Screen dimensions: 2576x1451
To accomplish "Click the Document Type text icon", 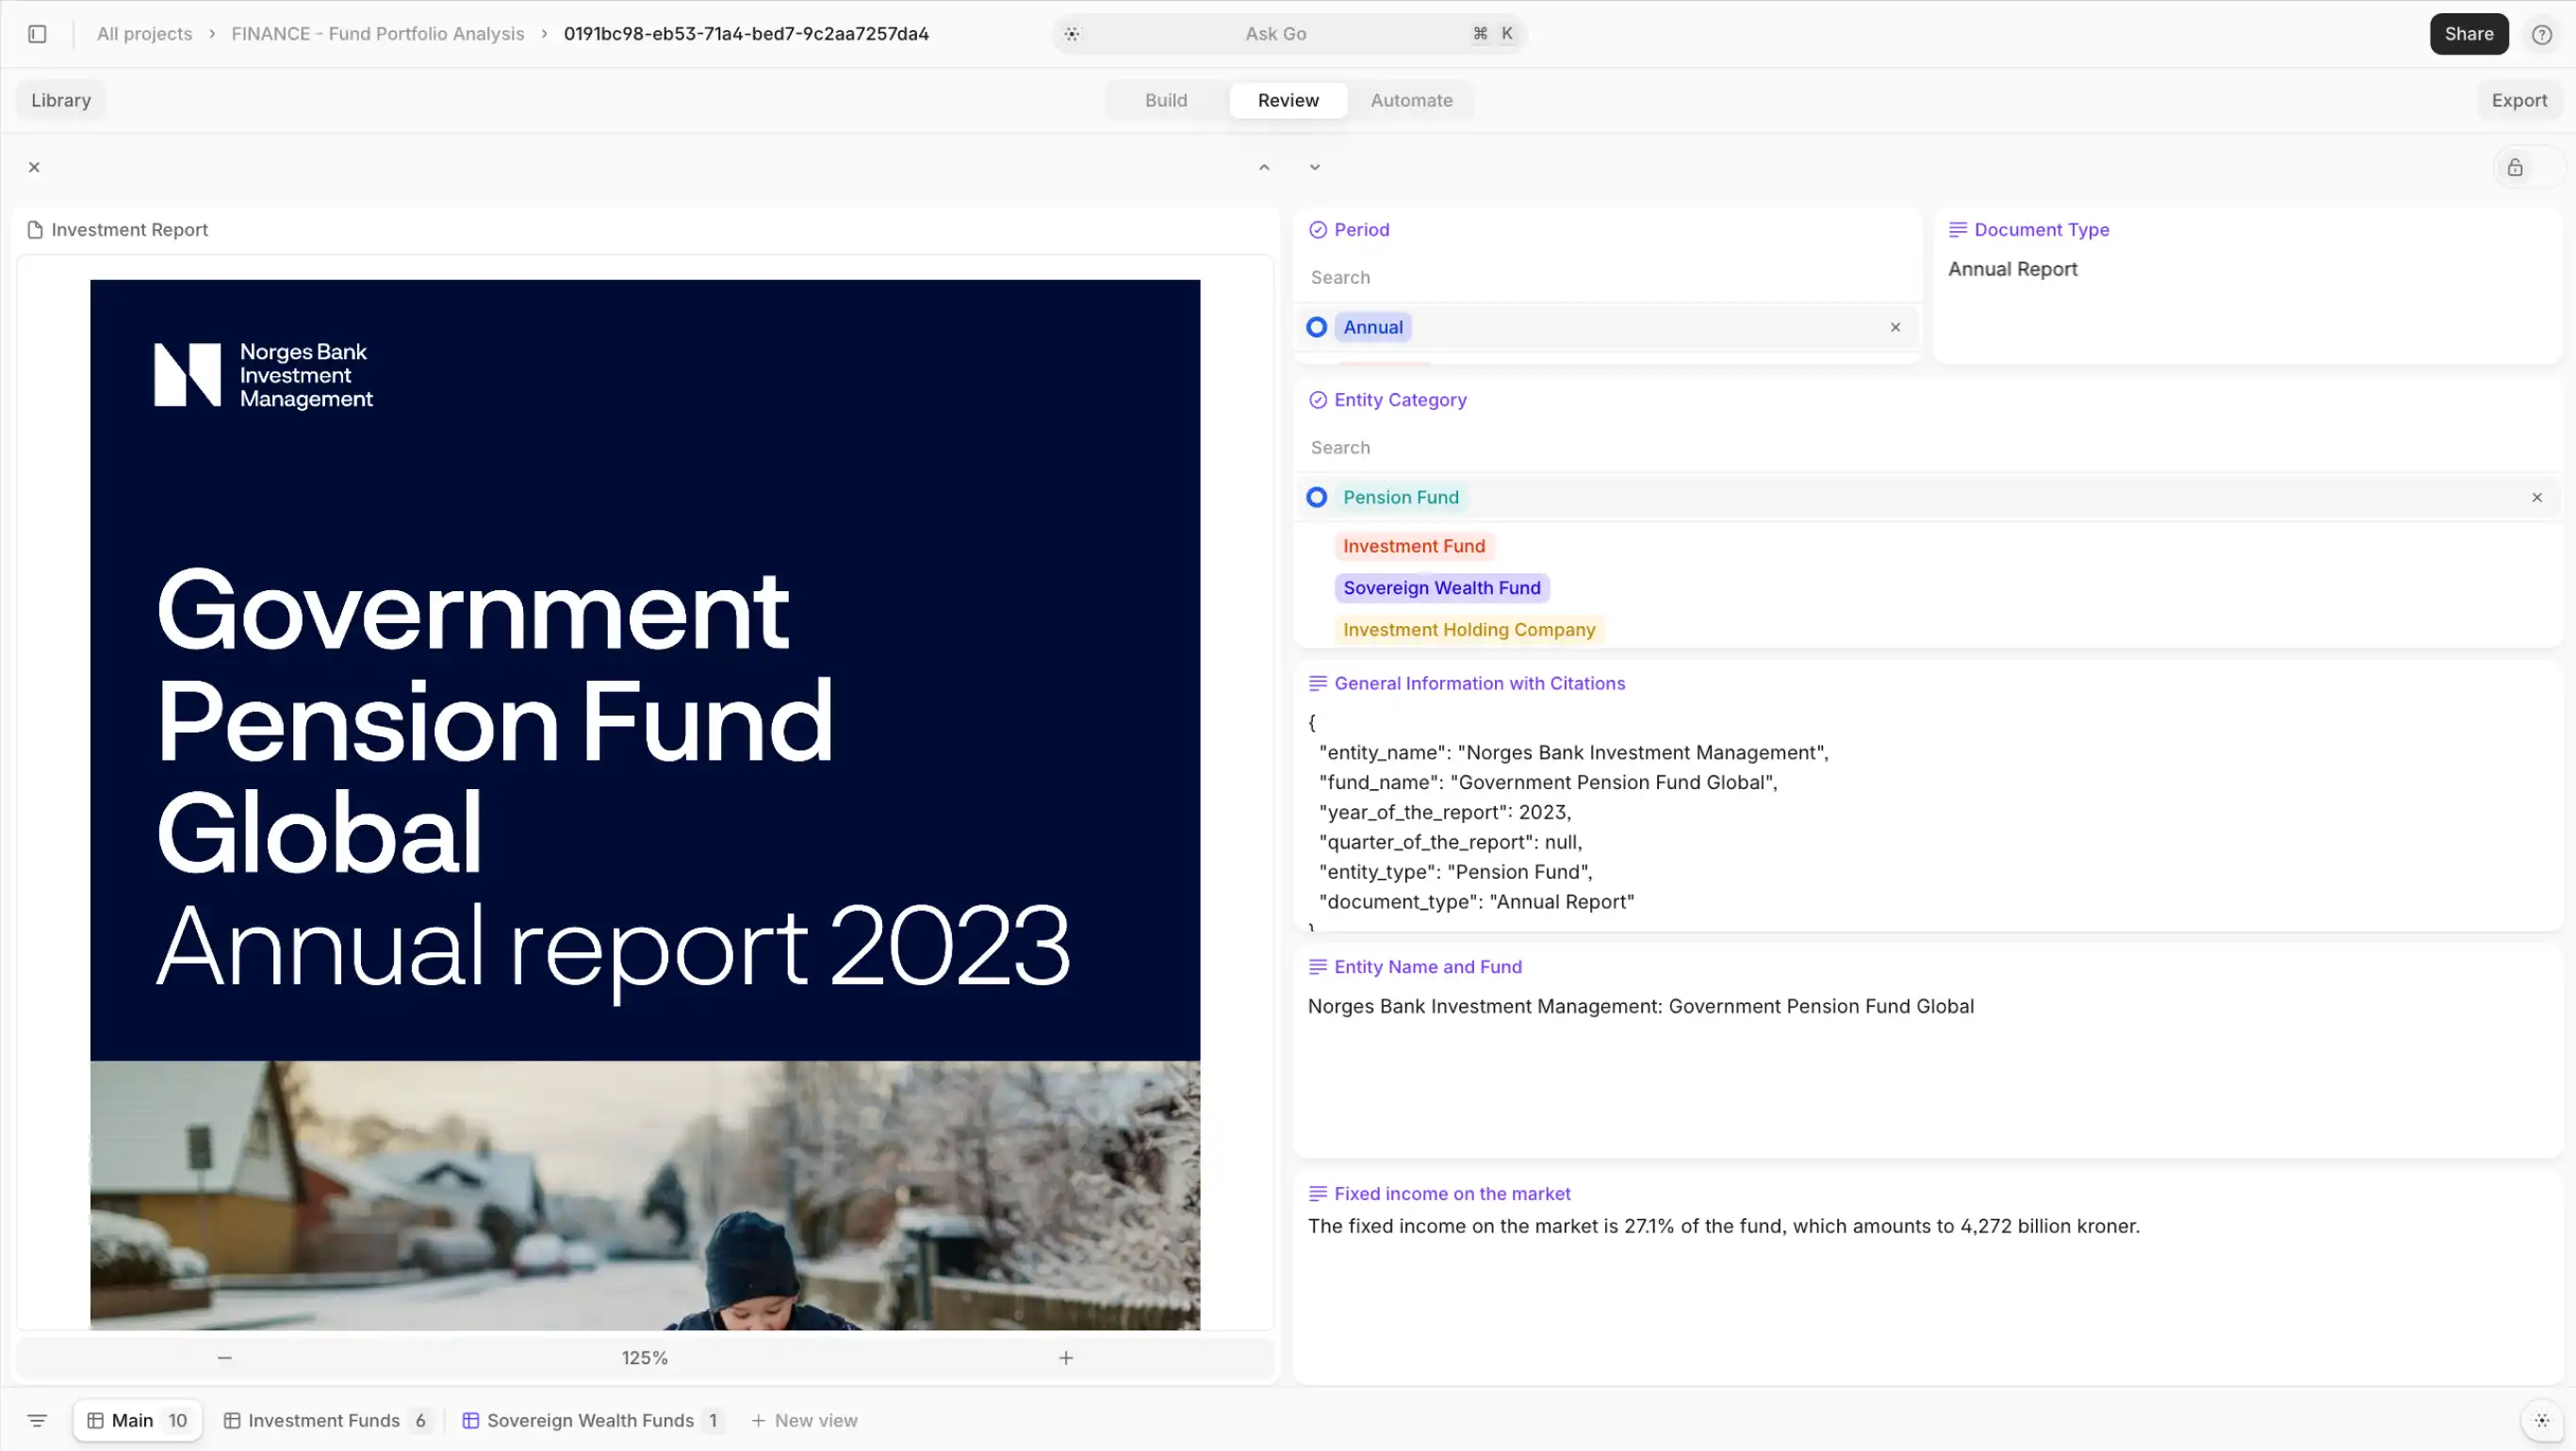I will click(x=1957, y=230).
